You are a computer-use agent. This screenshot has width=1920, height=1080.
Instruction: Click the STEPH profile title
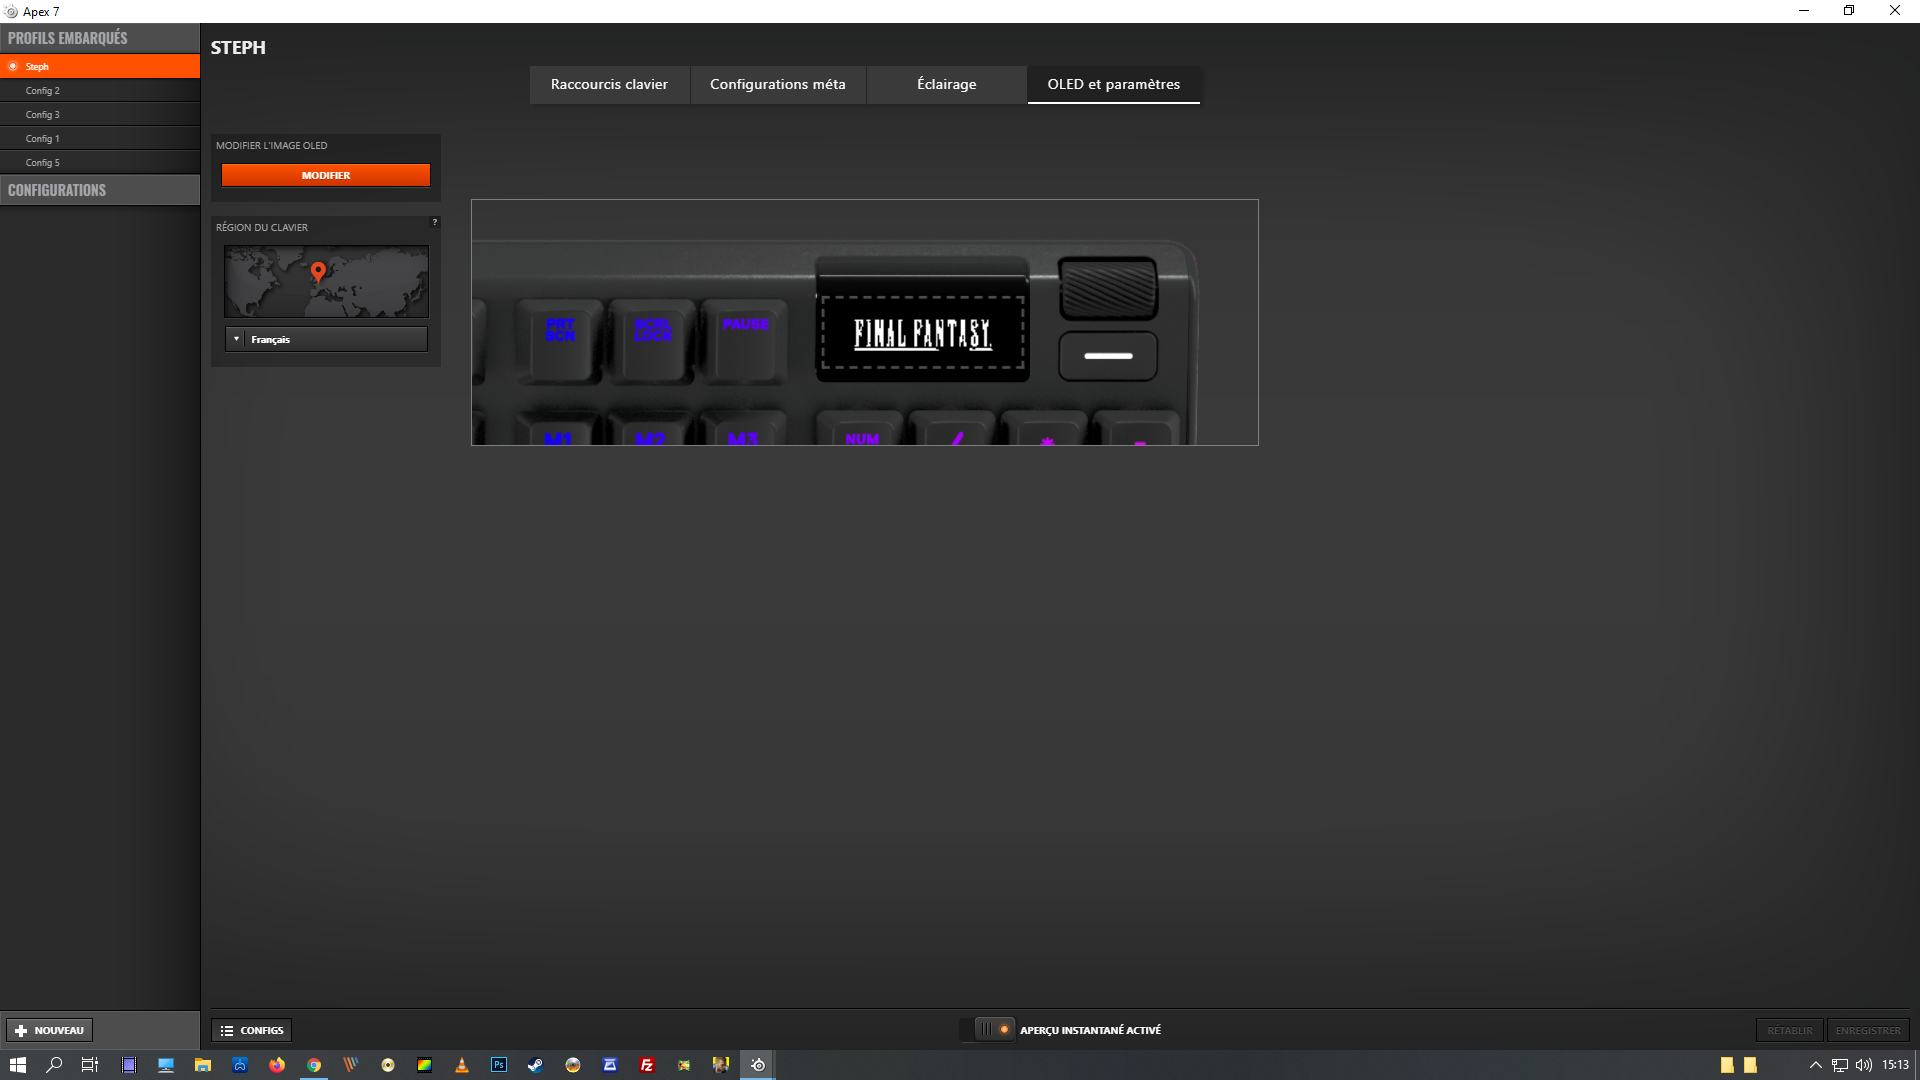[238, 47]
